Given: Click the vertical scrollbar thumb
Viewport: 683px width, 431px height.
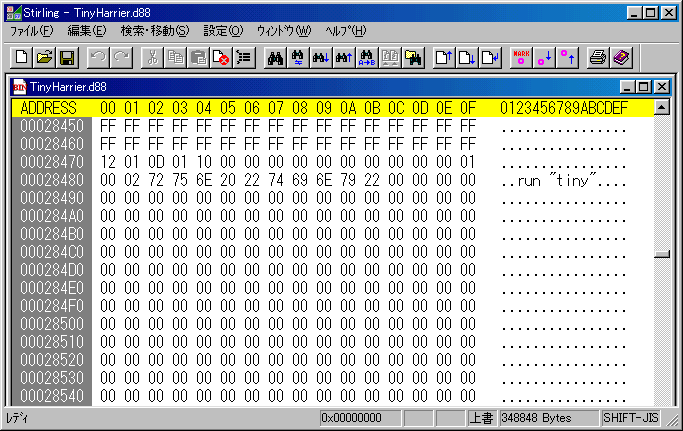Looking at the screenshot, I should [x=662, y=254].
